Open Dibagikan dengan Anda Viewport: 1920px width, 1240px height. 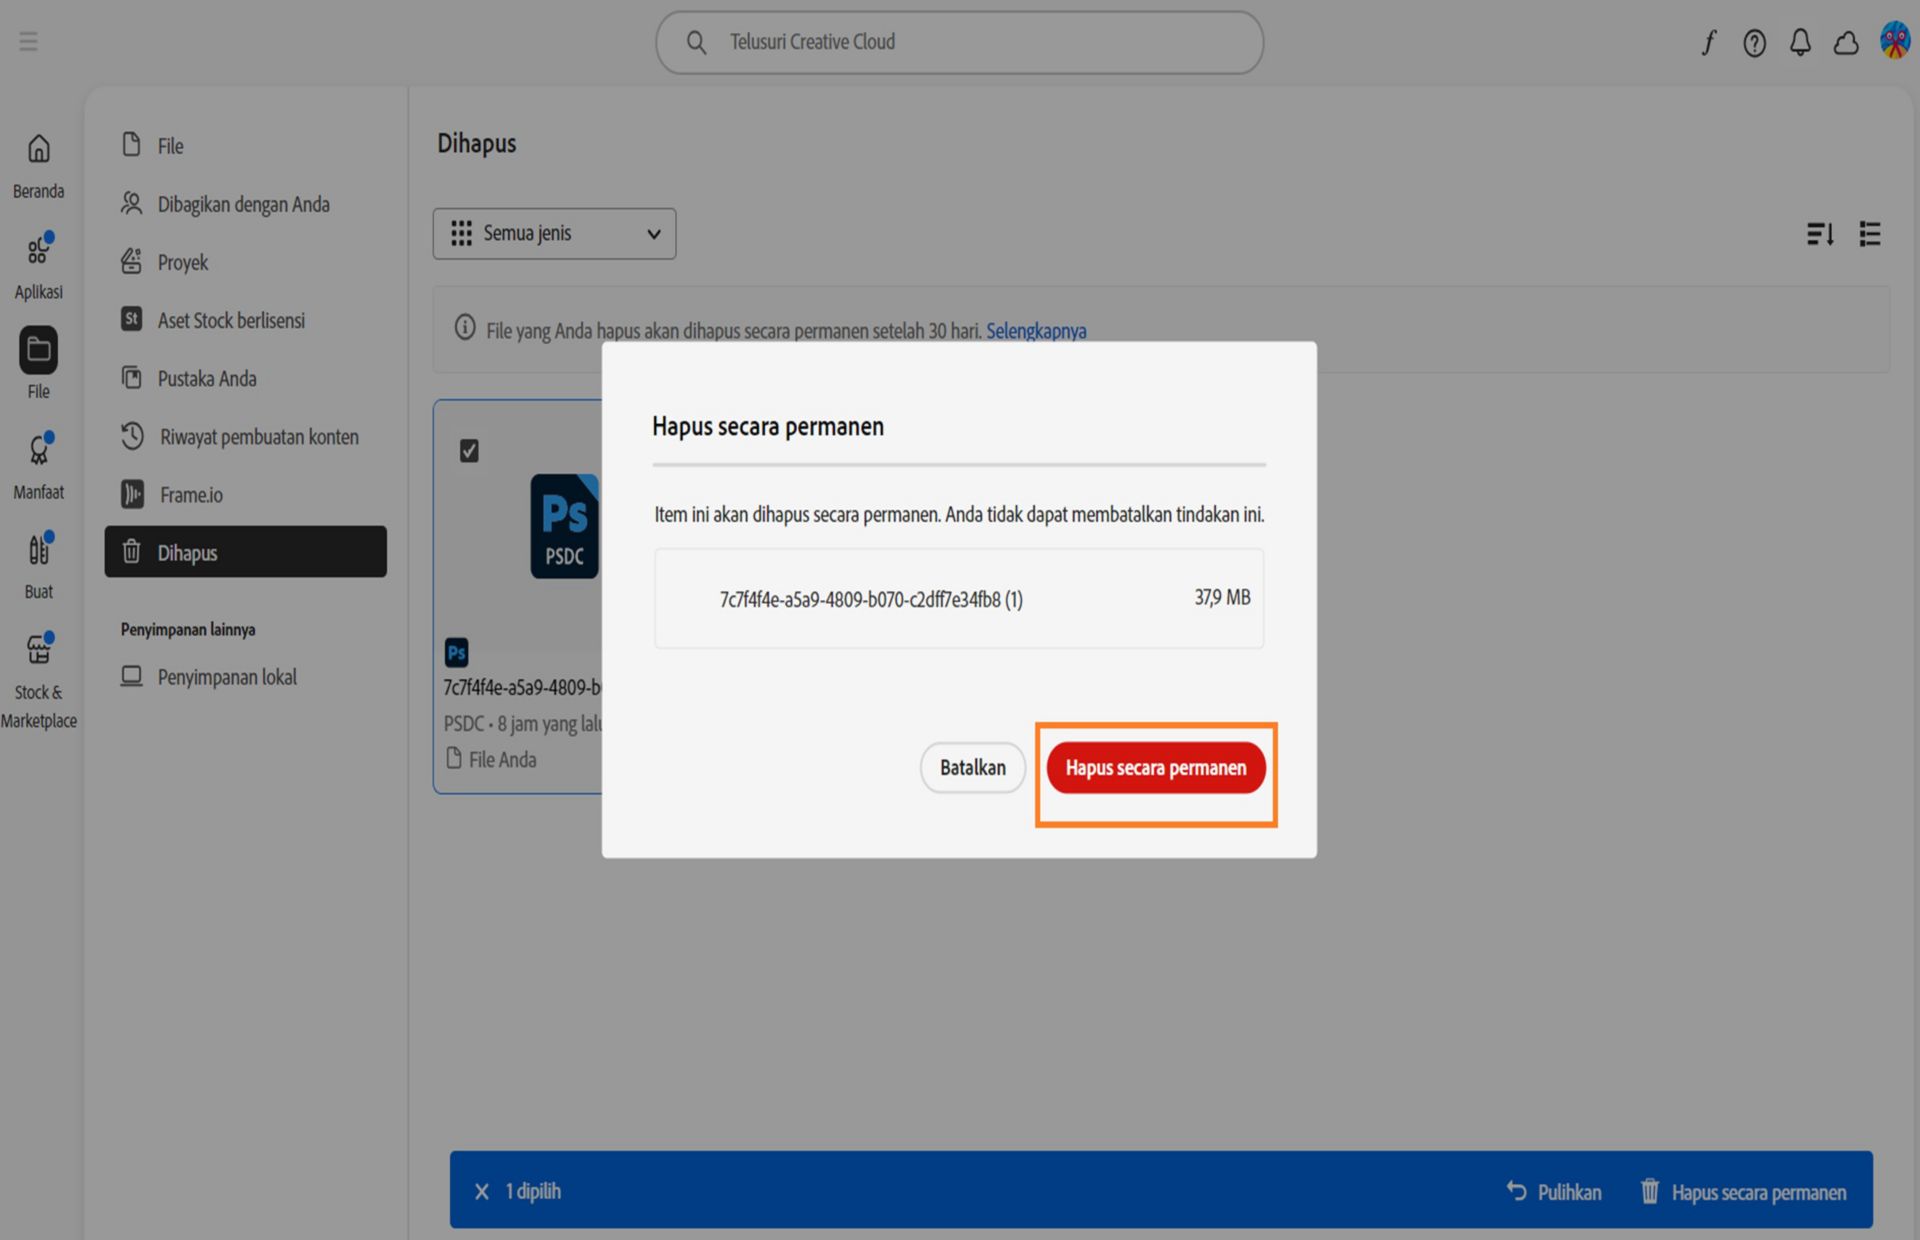[245, 204]
